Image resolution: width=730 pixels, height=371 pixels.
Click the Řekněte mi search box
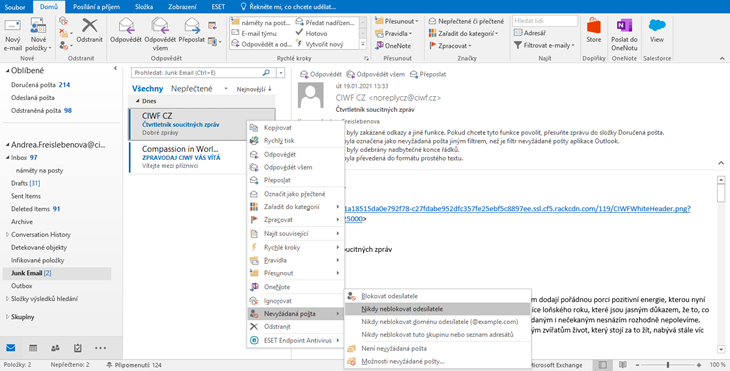click(x=288, y=7)
